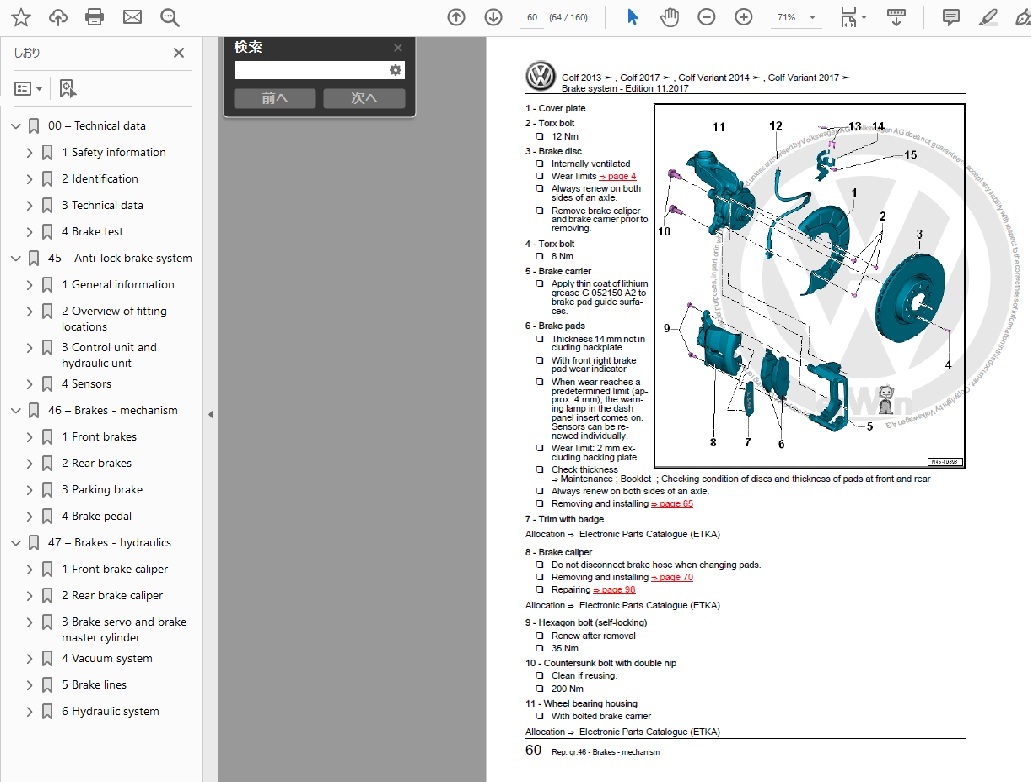Viewport: 1031px width, 782px height.
Task: Open 4 Sensors bookmark
Action: click(87, 383)
